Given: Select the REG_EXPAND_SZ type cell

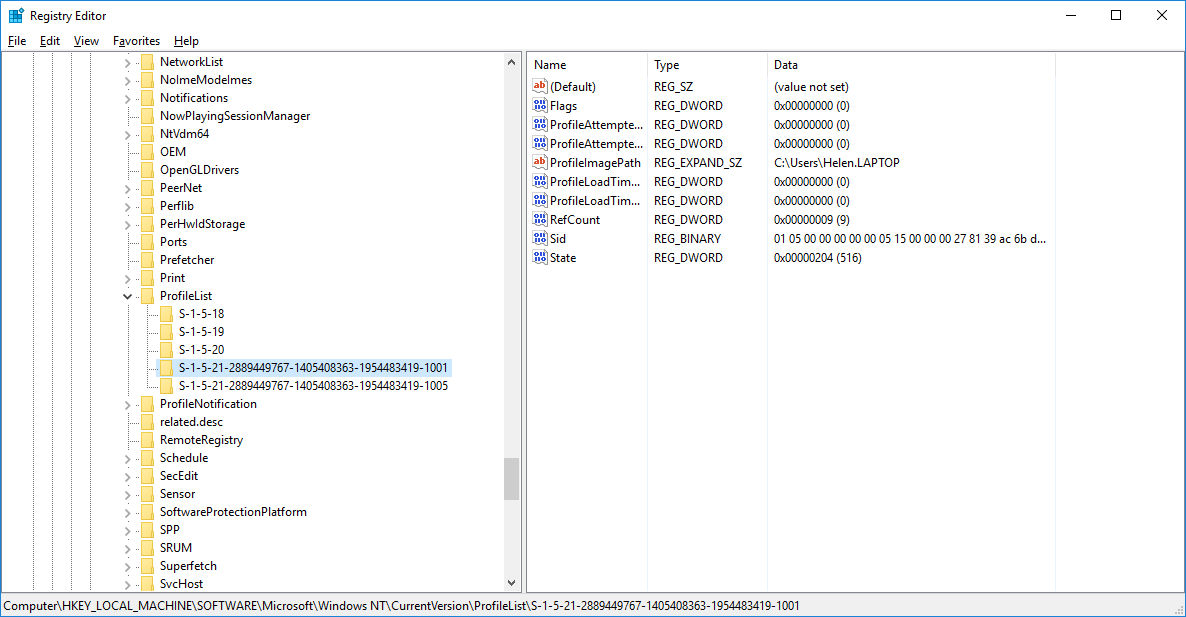Looking at the screenshot, I should point(697,163).
